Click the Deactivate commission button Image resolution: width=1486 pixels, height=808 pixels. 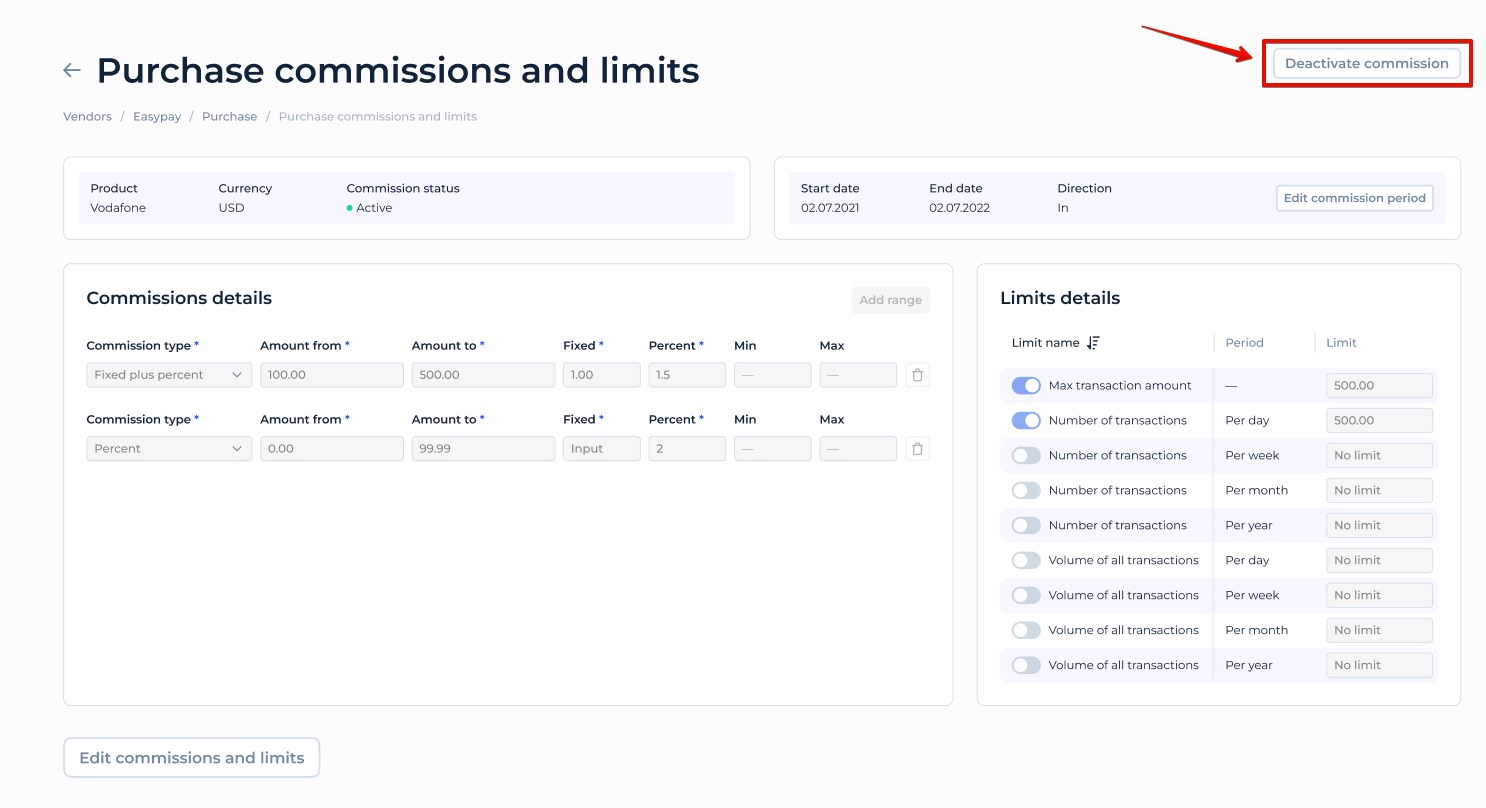point(1366,63)
